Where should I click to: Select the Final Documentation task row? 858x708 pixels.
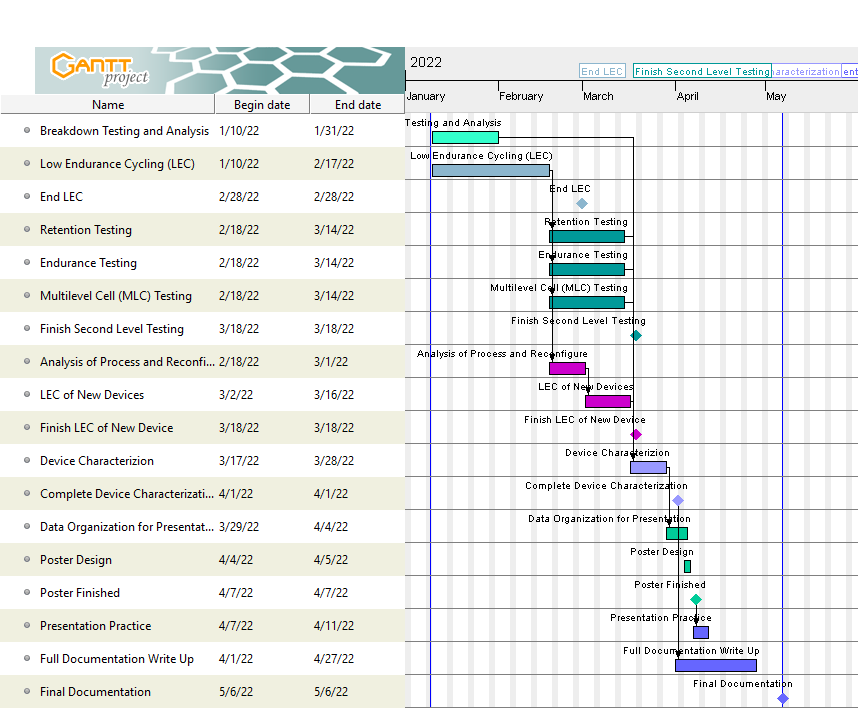202,692
